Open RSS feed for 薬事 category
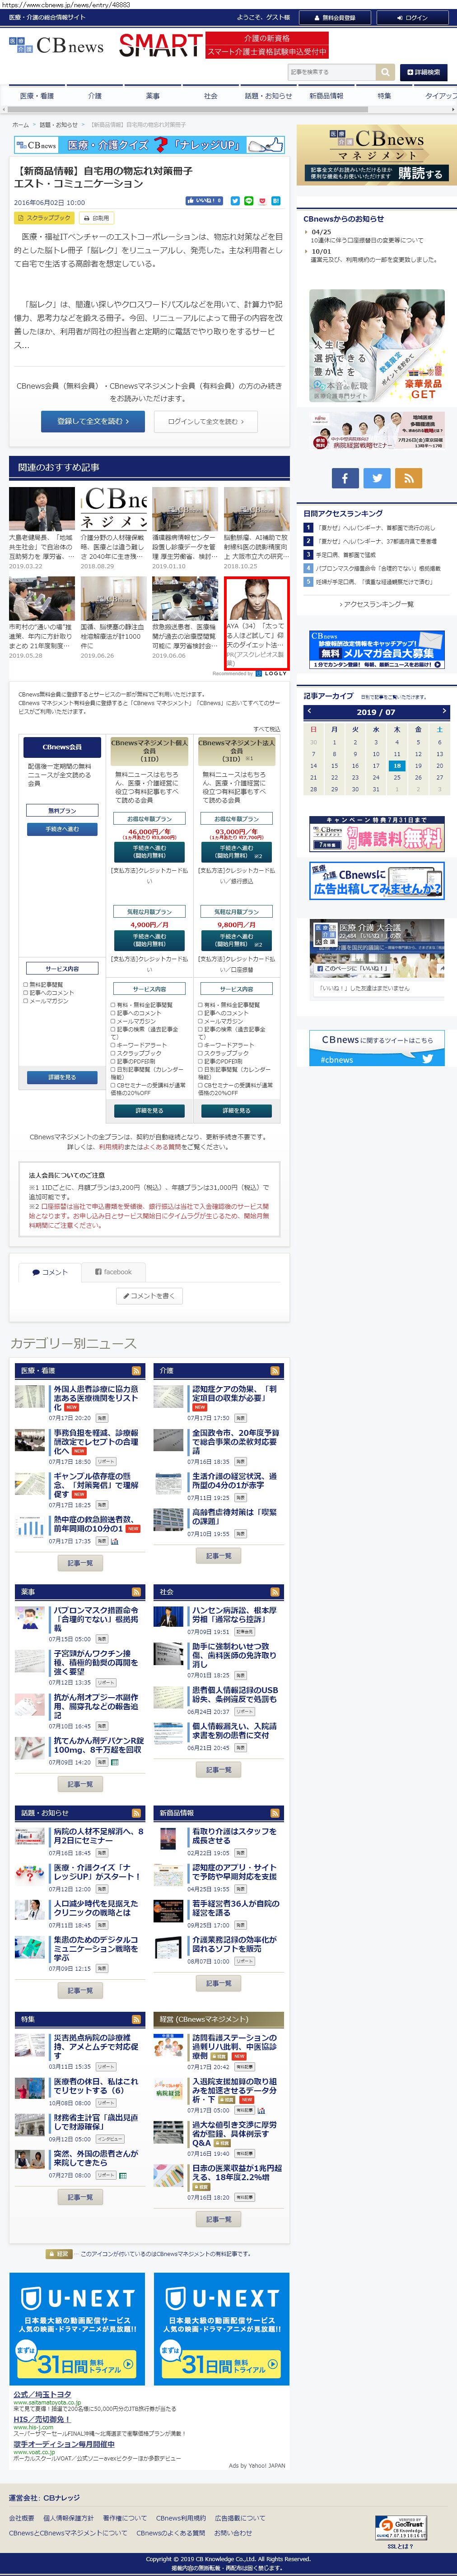 [137, 1591]
